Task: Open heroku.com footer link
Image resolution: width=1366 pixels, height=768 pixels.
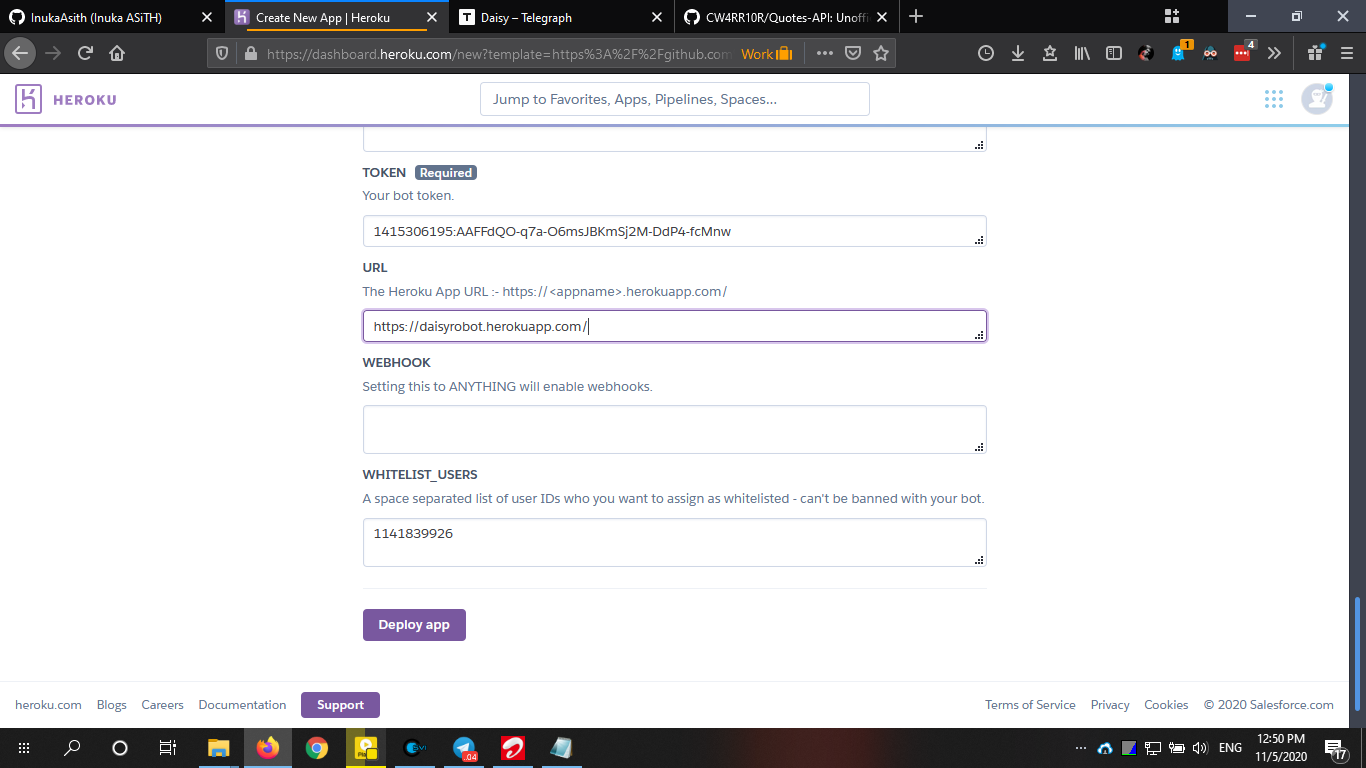Action: tap(48, 705)
